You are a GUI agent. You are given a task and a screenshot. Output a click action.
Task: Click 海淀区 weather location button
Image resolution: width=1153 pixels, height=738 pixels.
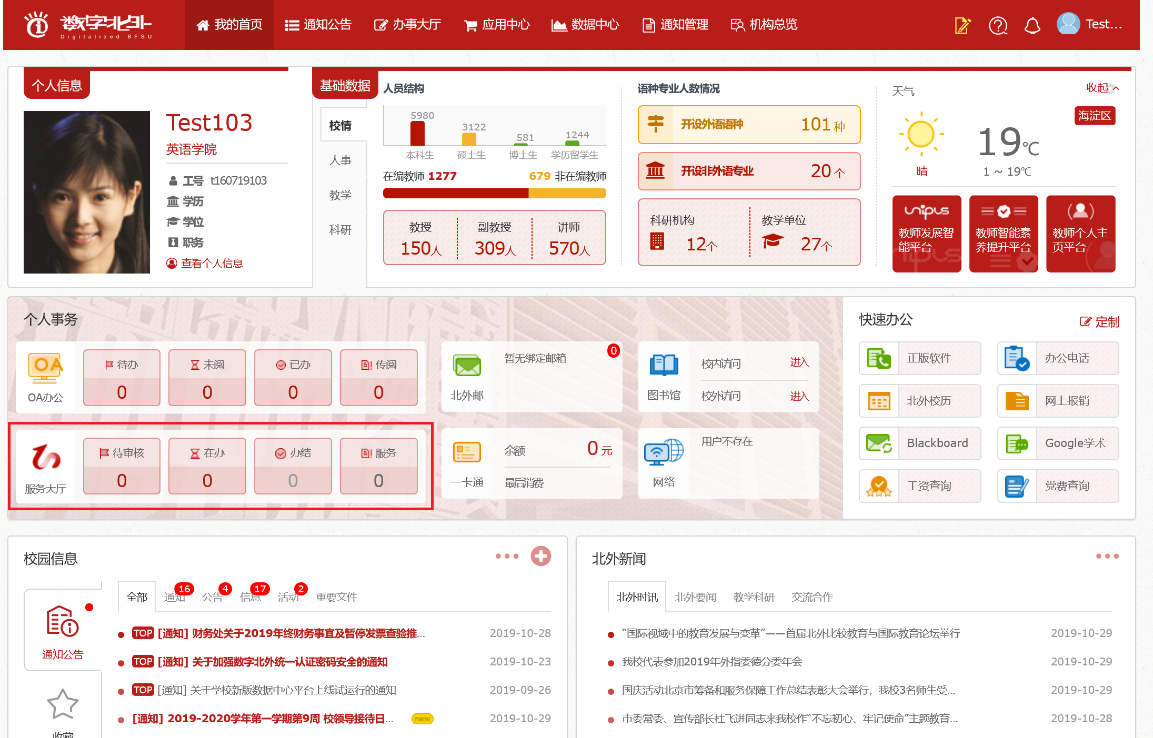point(1095,115)
